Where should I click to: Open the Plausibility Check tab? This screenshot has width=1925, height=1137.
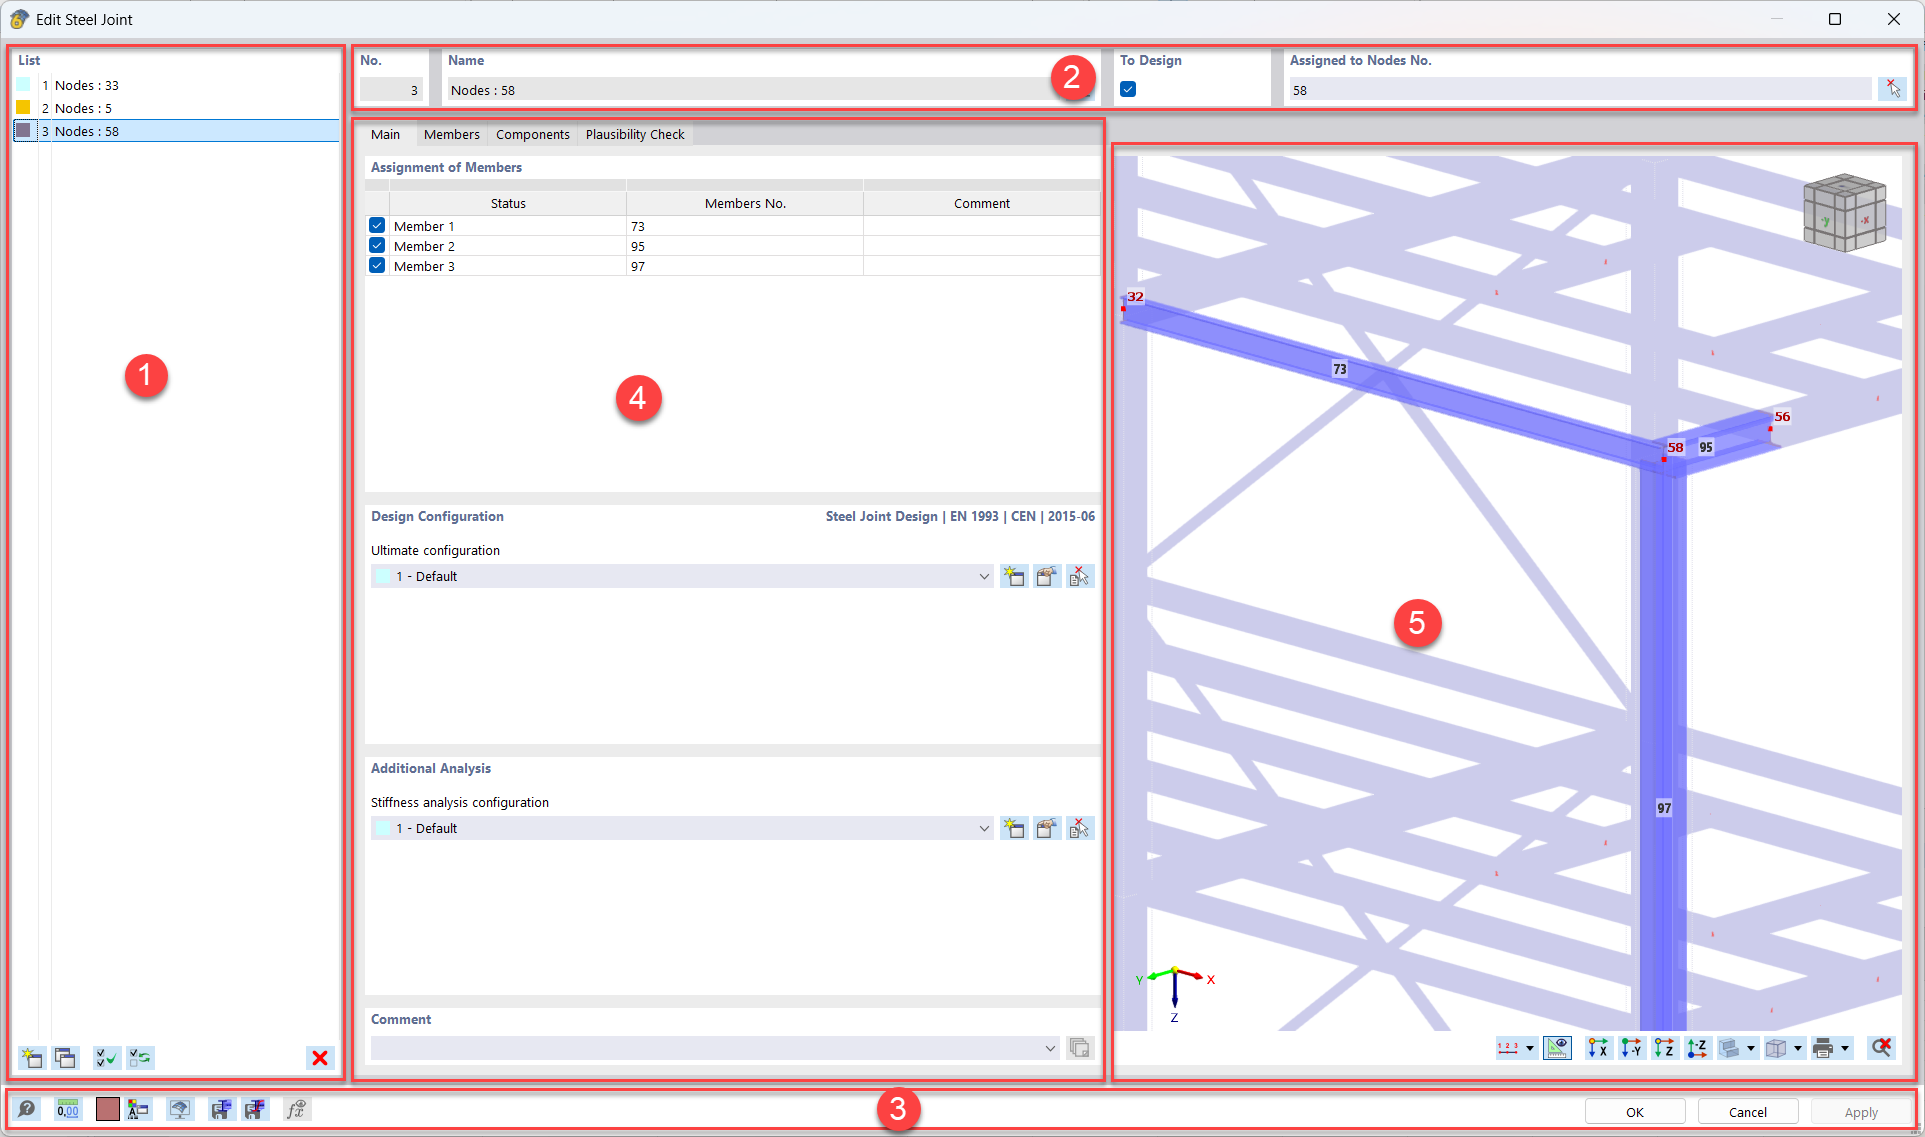pyautogui.click(x=635, y=134)
